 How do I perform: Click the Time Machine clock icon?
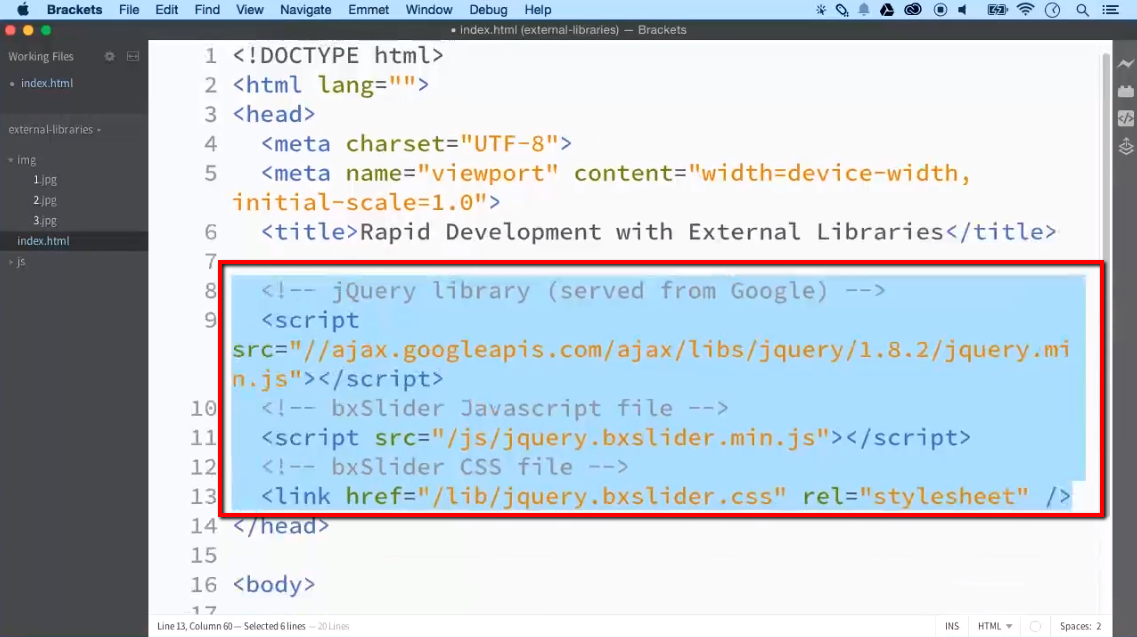pos(1052,9)
